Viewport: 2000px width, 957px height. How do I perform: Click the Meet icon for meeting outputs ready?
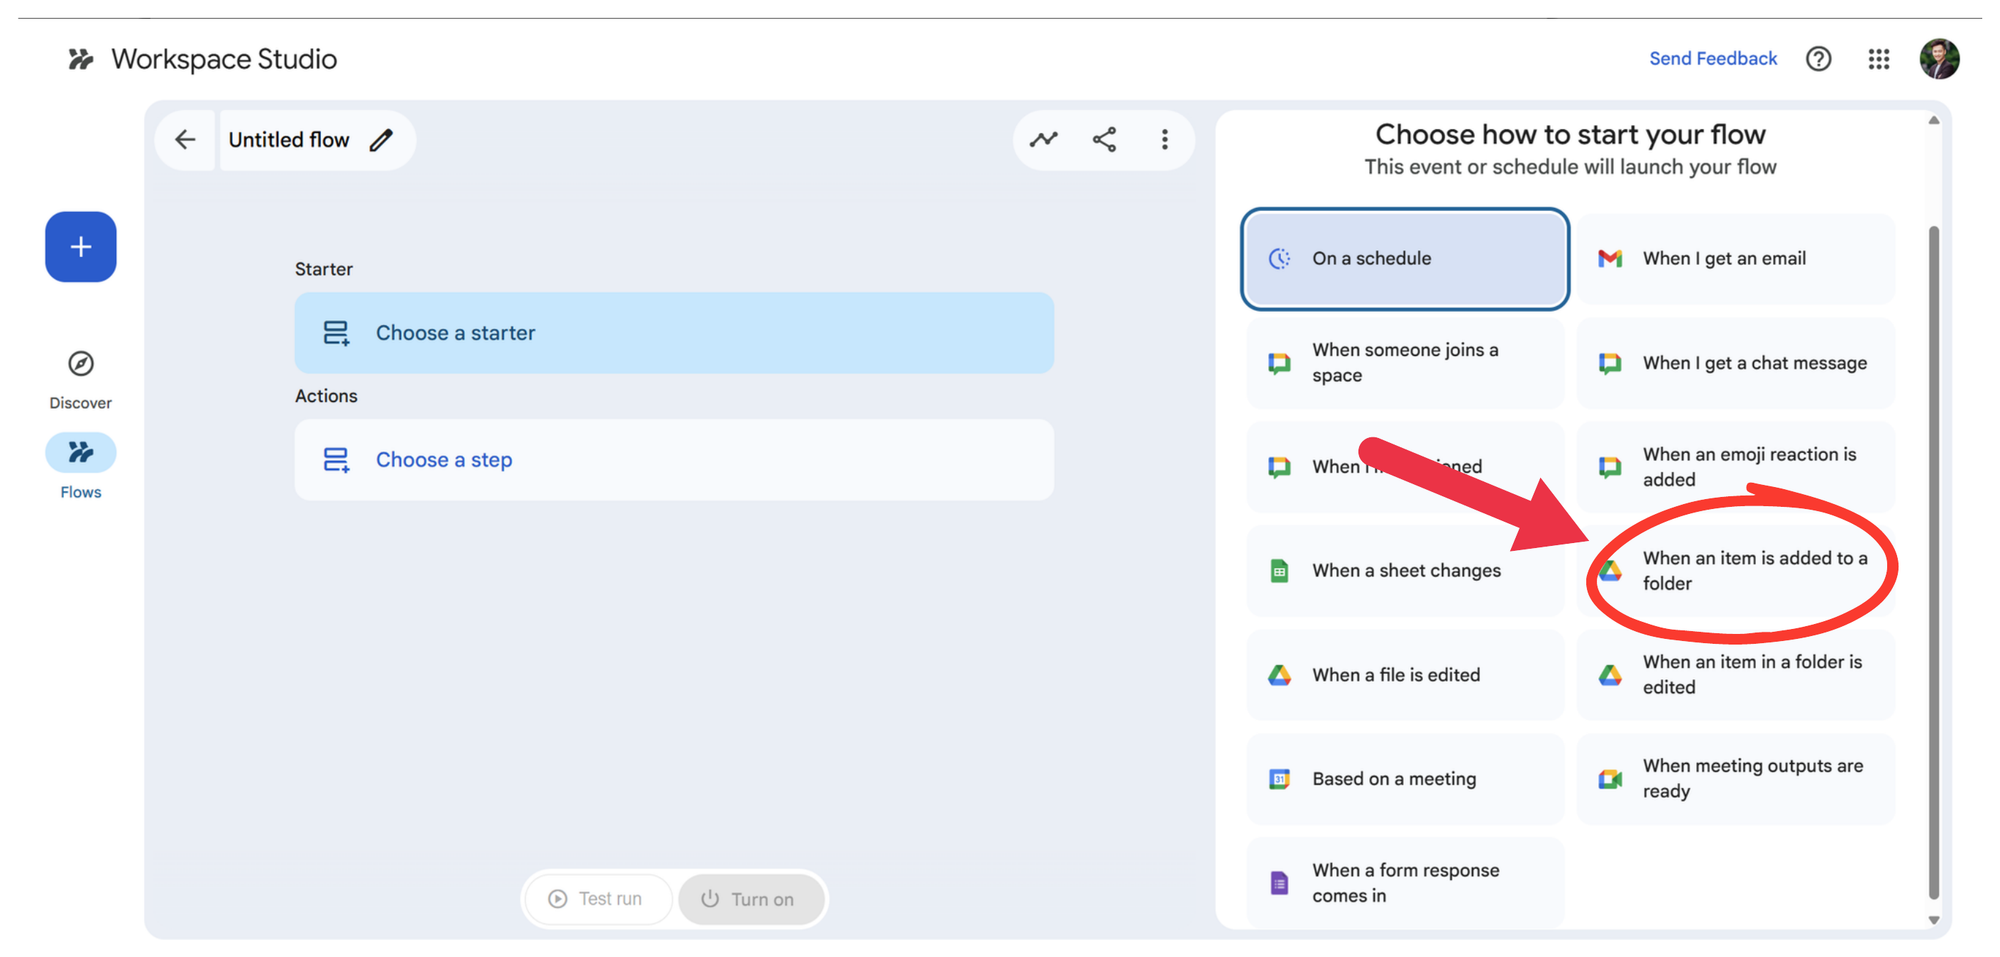1610,779
